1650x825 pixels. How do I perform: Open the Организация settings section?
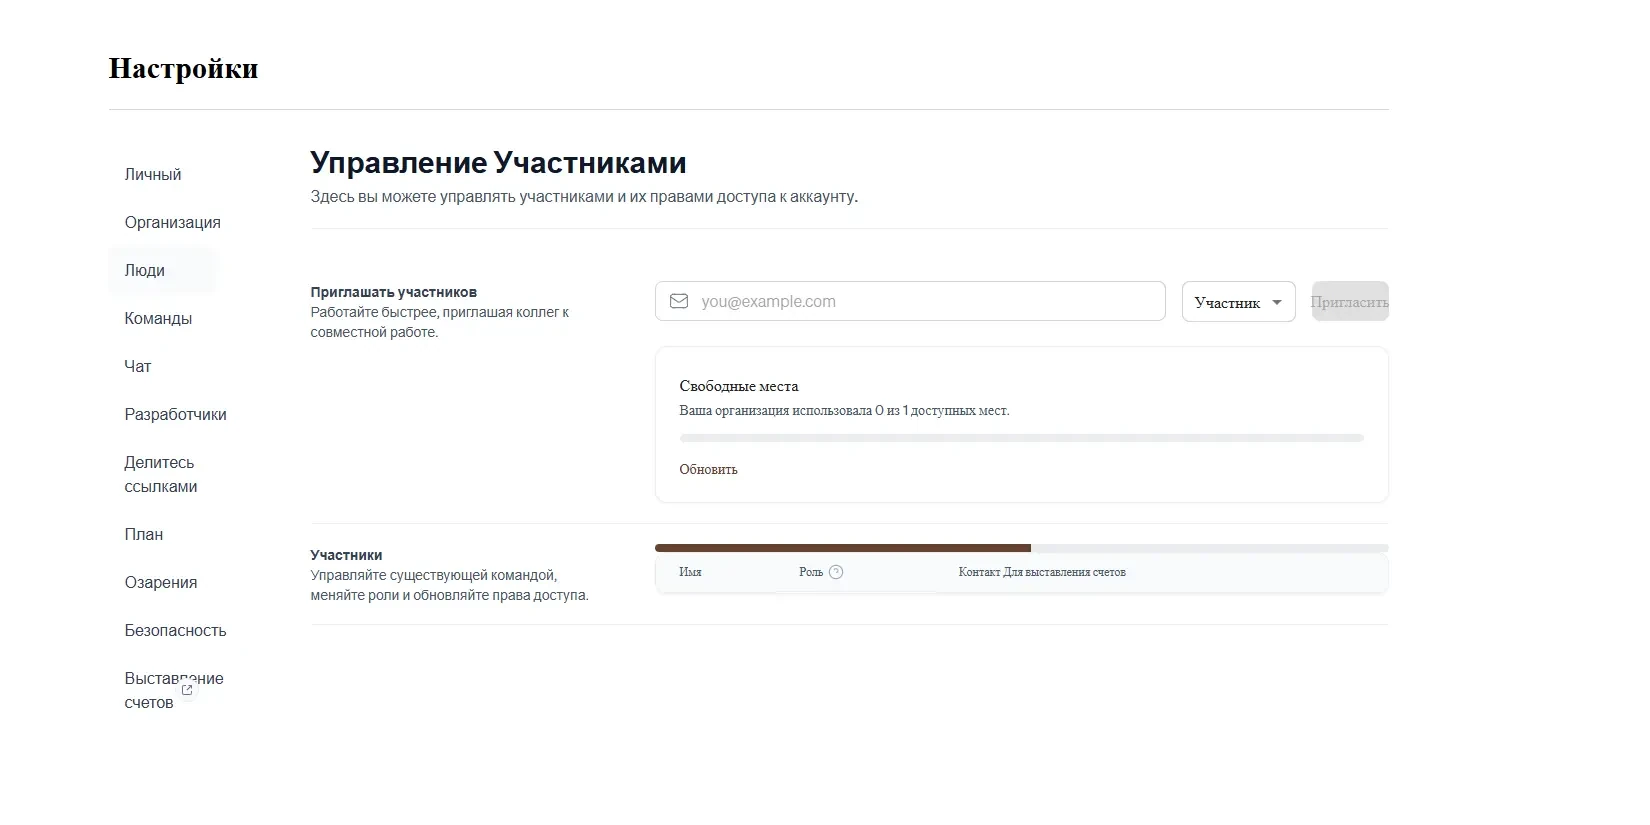point(172,222)
